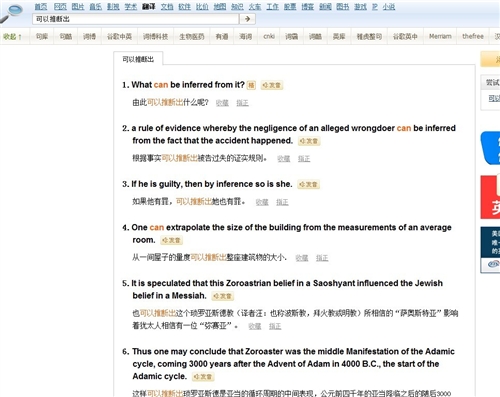Viewport: 500px width, 397px height.
Task: Play pronunciation for sentence 5 'belief in a Messiah'
Action: (x=223, y=296)
